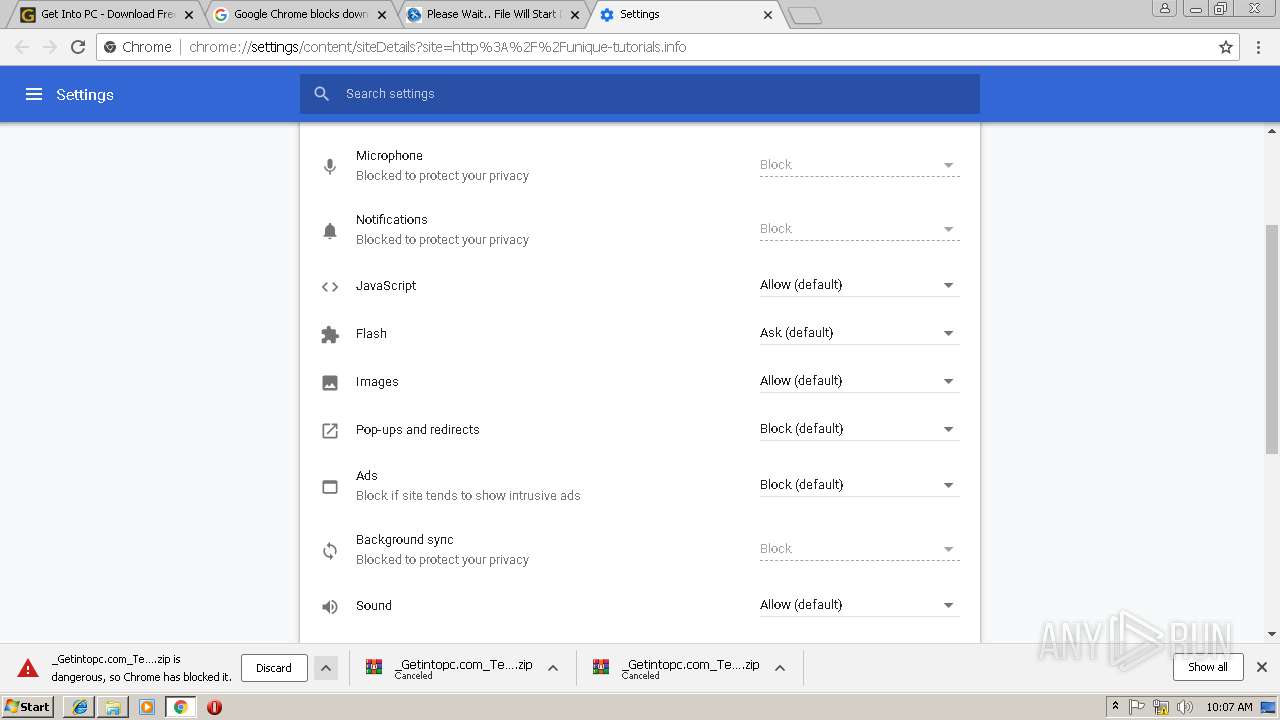Click the Microphone icon

pyautogui.click(x=330, y=166)
